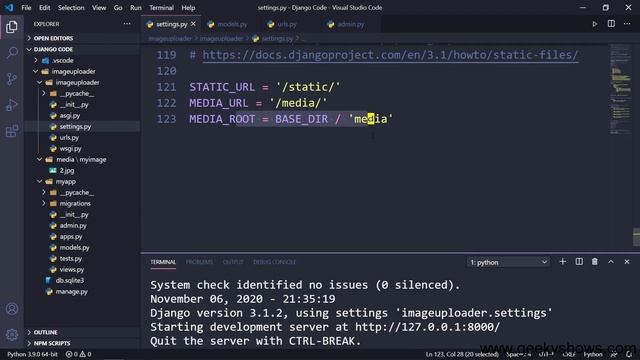Open notifications bell in status bar
Screen dimensions: 640x360
[x=629, y=354]
